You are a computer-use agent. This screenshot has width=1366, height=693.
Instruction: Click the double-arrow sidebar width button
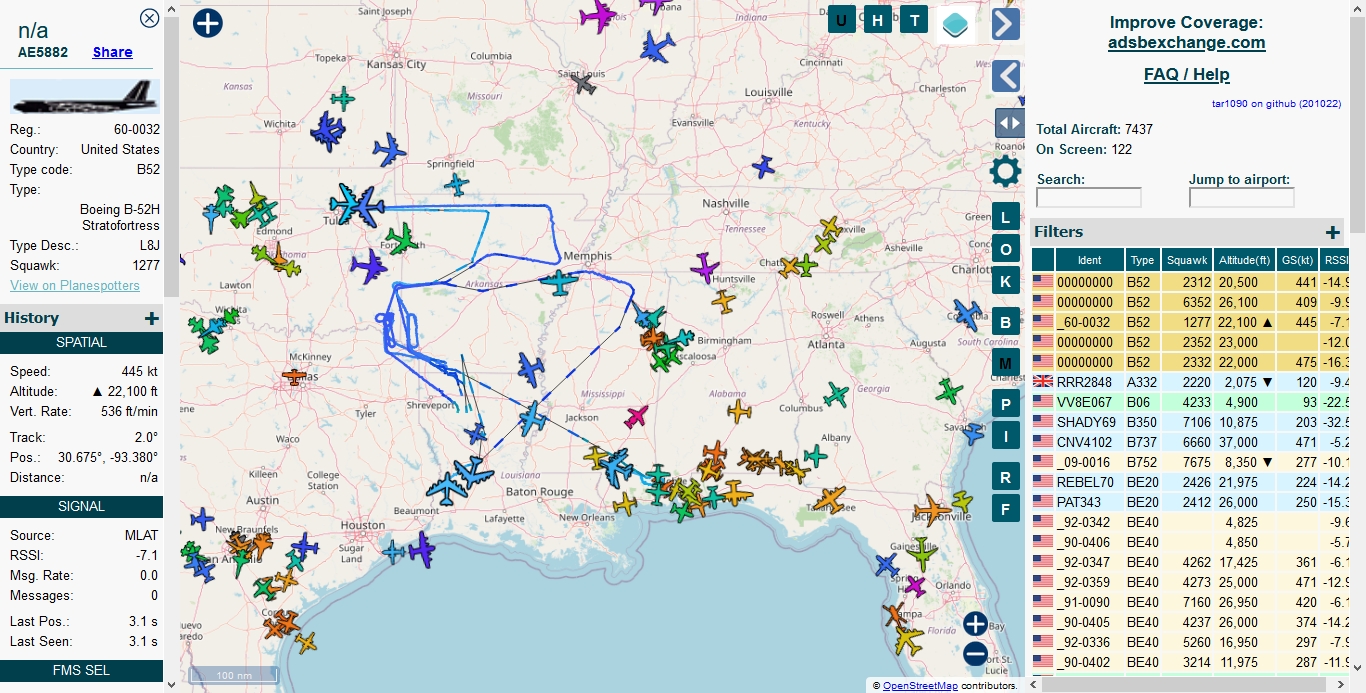[x=1010, y=124]
